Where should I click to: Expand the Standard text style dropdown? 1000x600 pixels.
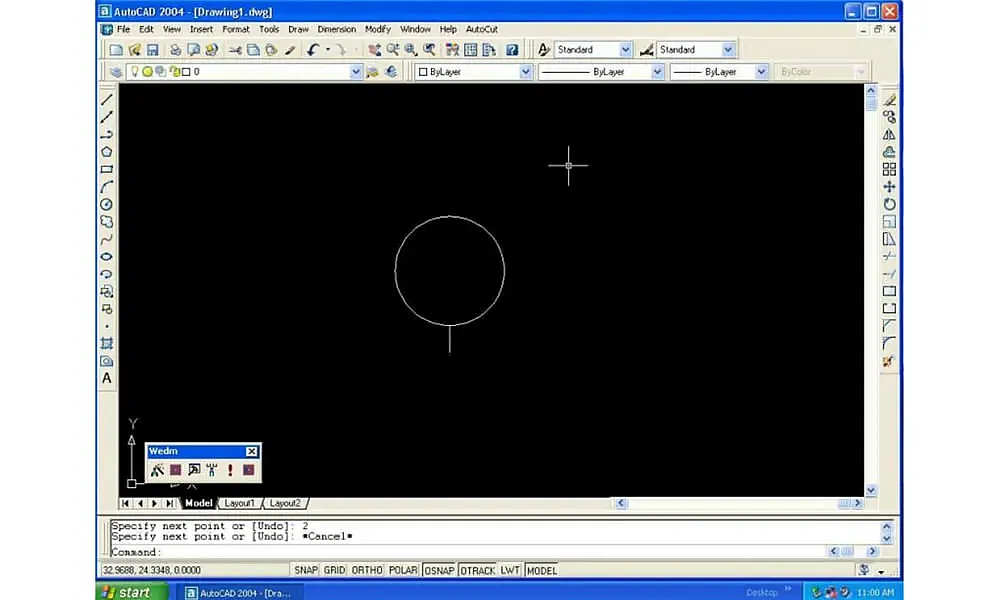[626, 50]
